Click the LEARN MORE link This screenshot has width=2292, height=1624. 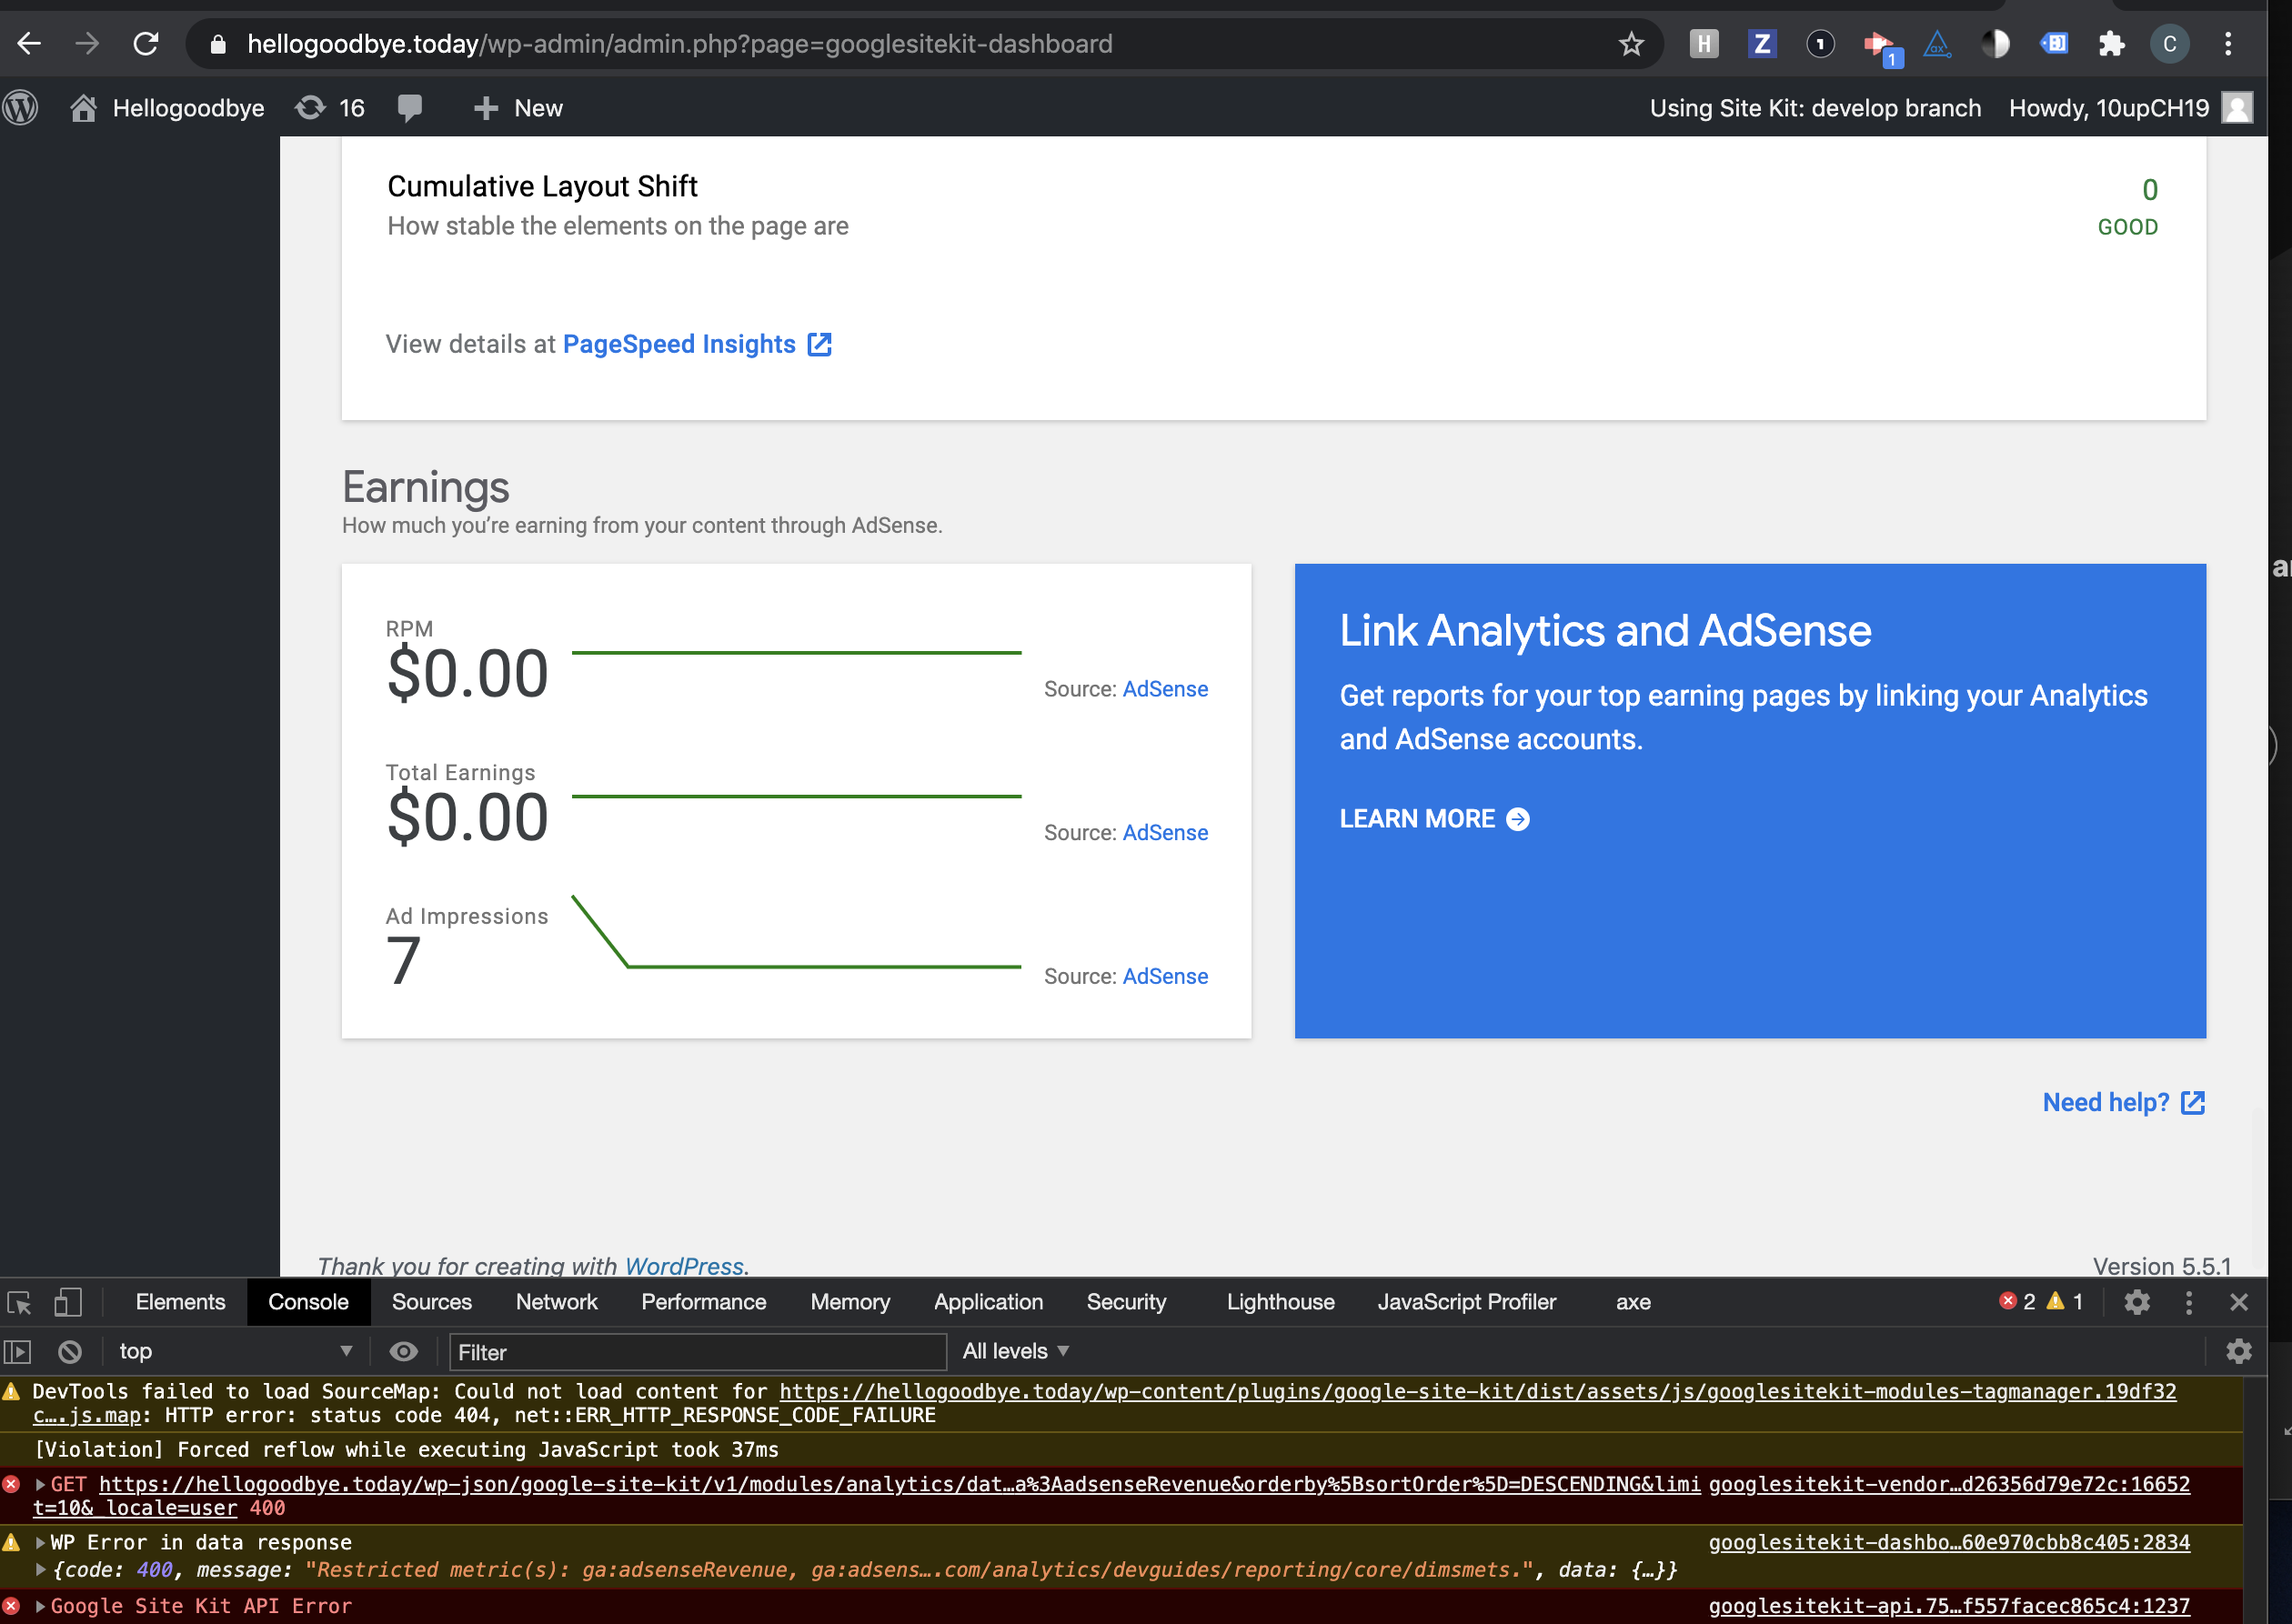click(1435, 819)
